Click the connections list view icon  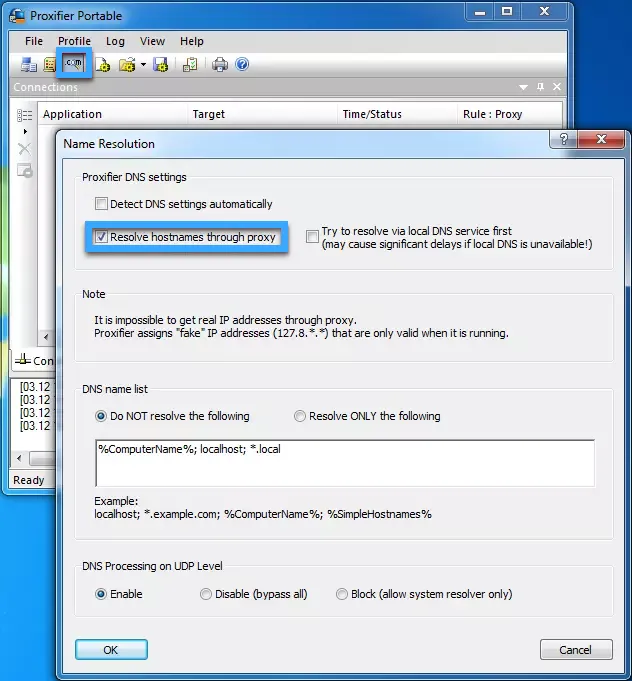[24, 115]
